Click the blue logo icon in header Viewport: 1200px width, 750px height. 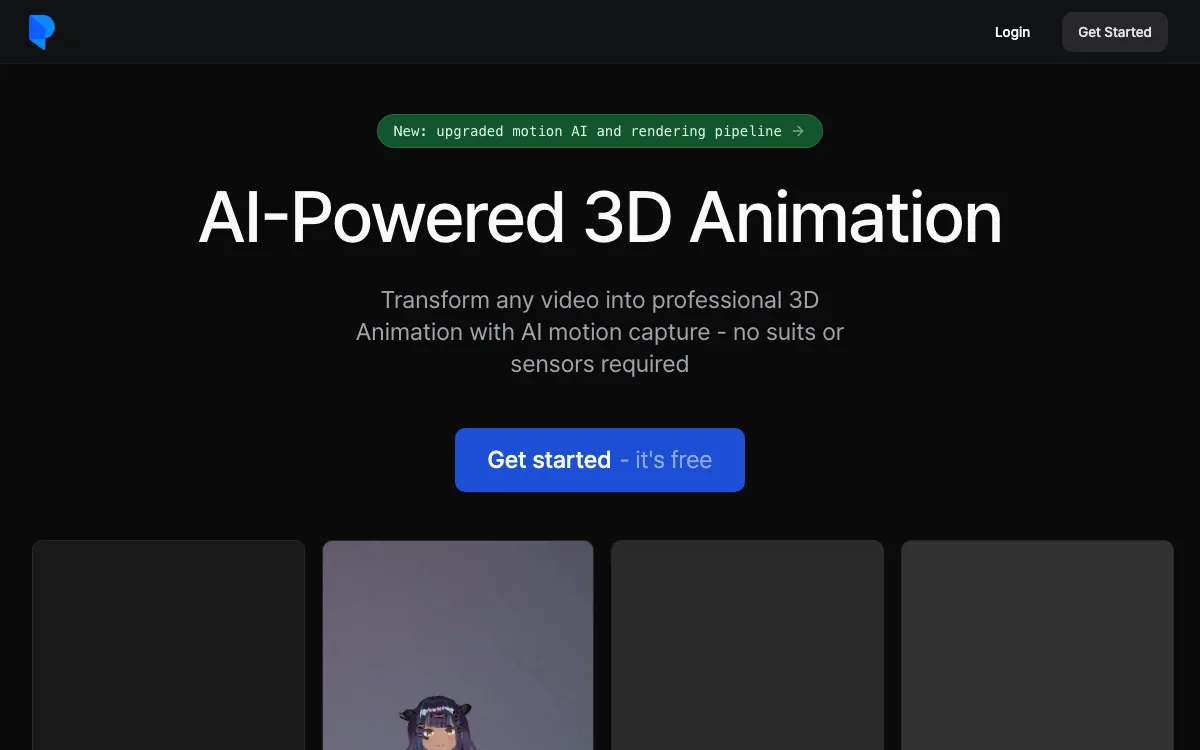[x=41, y=32]
